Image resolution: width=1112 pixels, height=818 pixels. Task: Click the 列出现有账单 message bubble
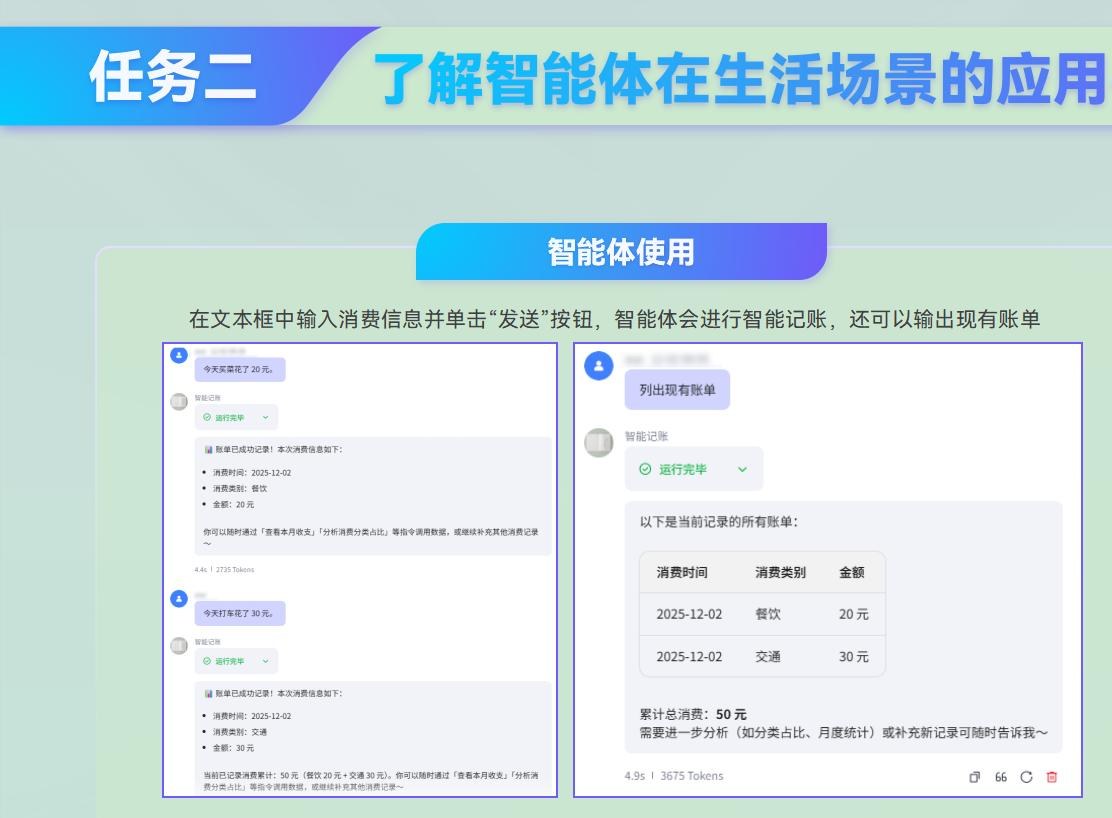click(x=677, y=389)
